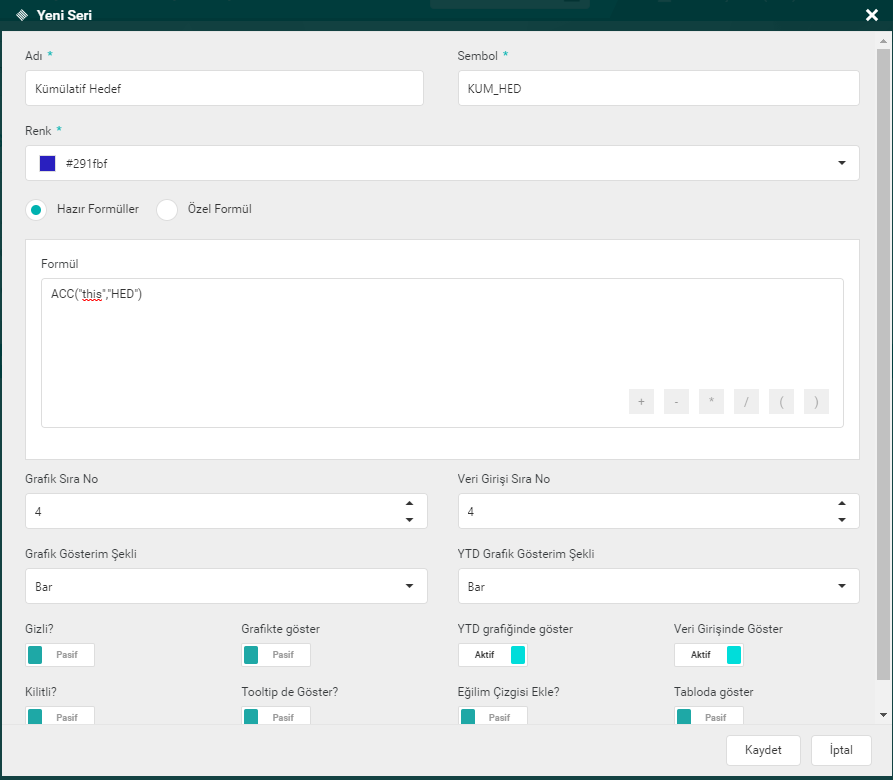893x780 pixels.
Task: Add a closing parenthesis to formula
Action: click(816, 402)
